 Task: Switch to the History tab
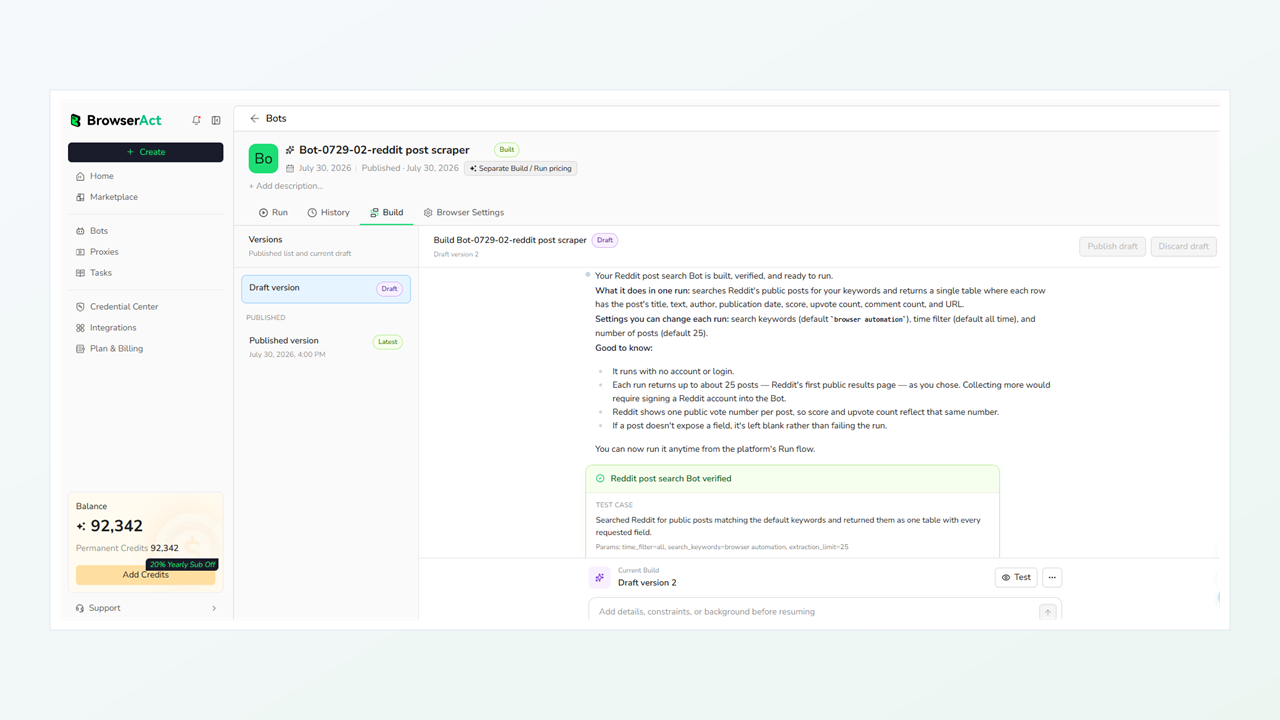pos(328,212)
